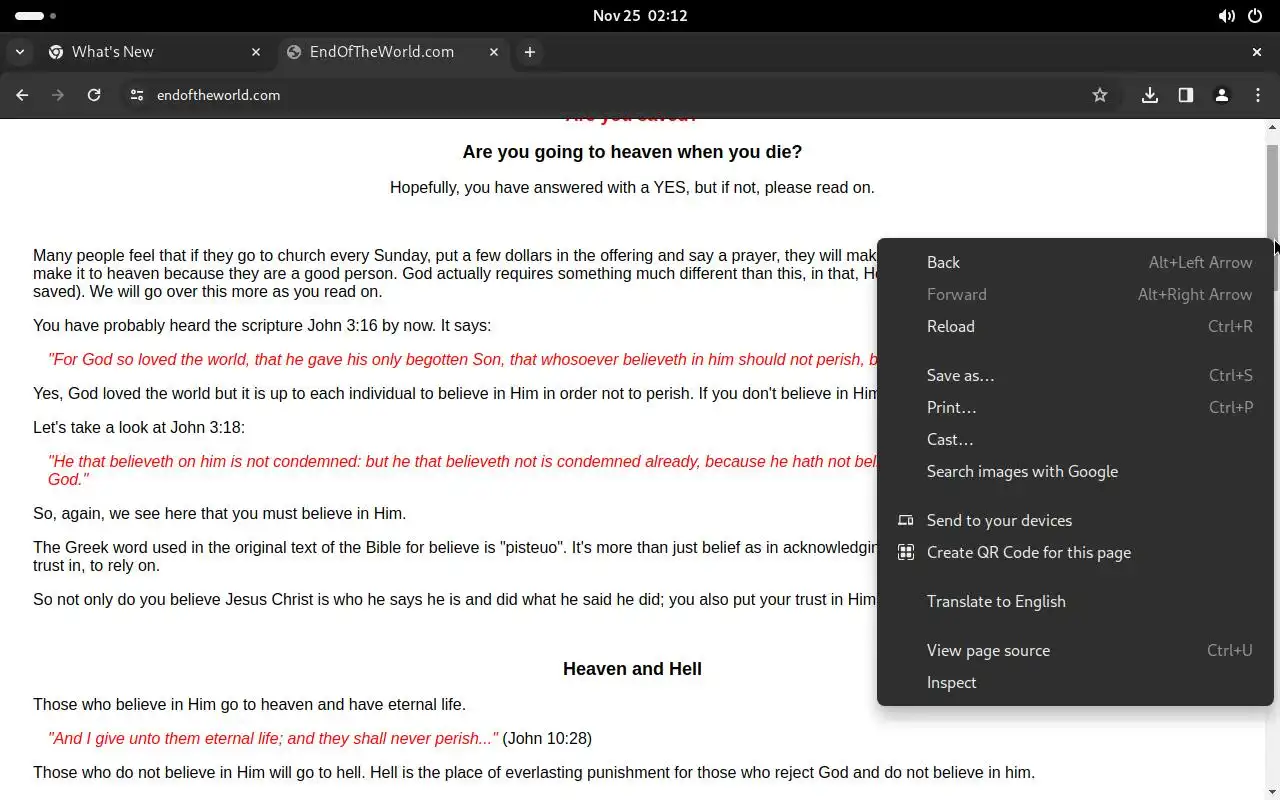Screen dimensions: 1280x800
Task: Click text 'Let's take a look at John 3:18:'
Action: (x=139, y=427)
